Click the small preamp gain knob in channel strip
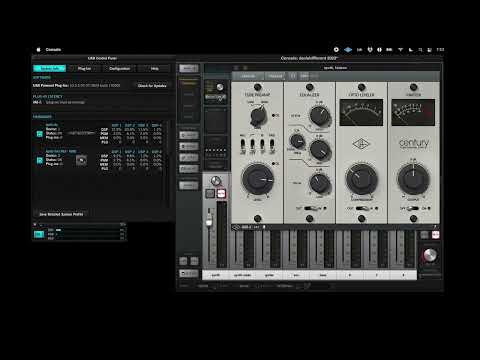 coord(220,87)
